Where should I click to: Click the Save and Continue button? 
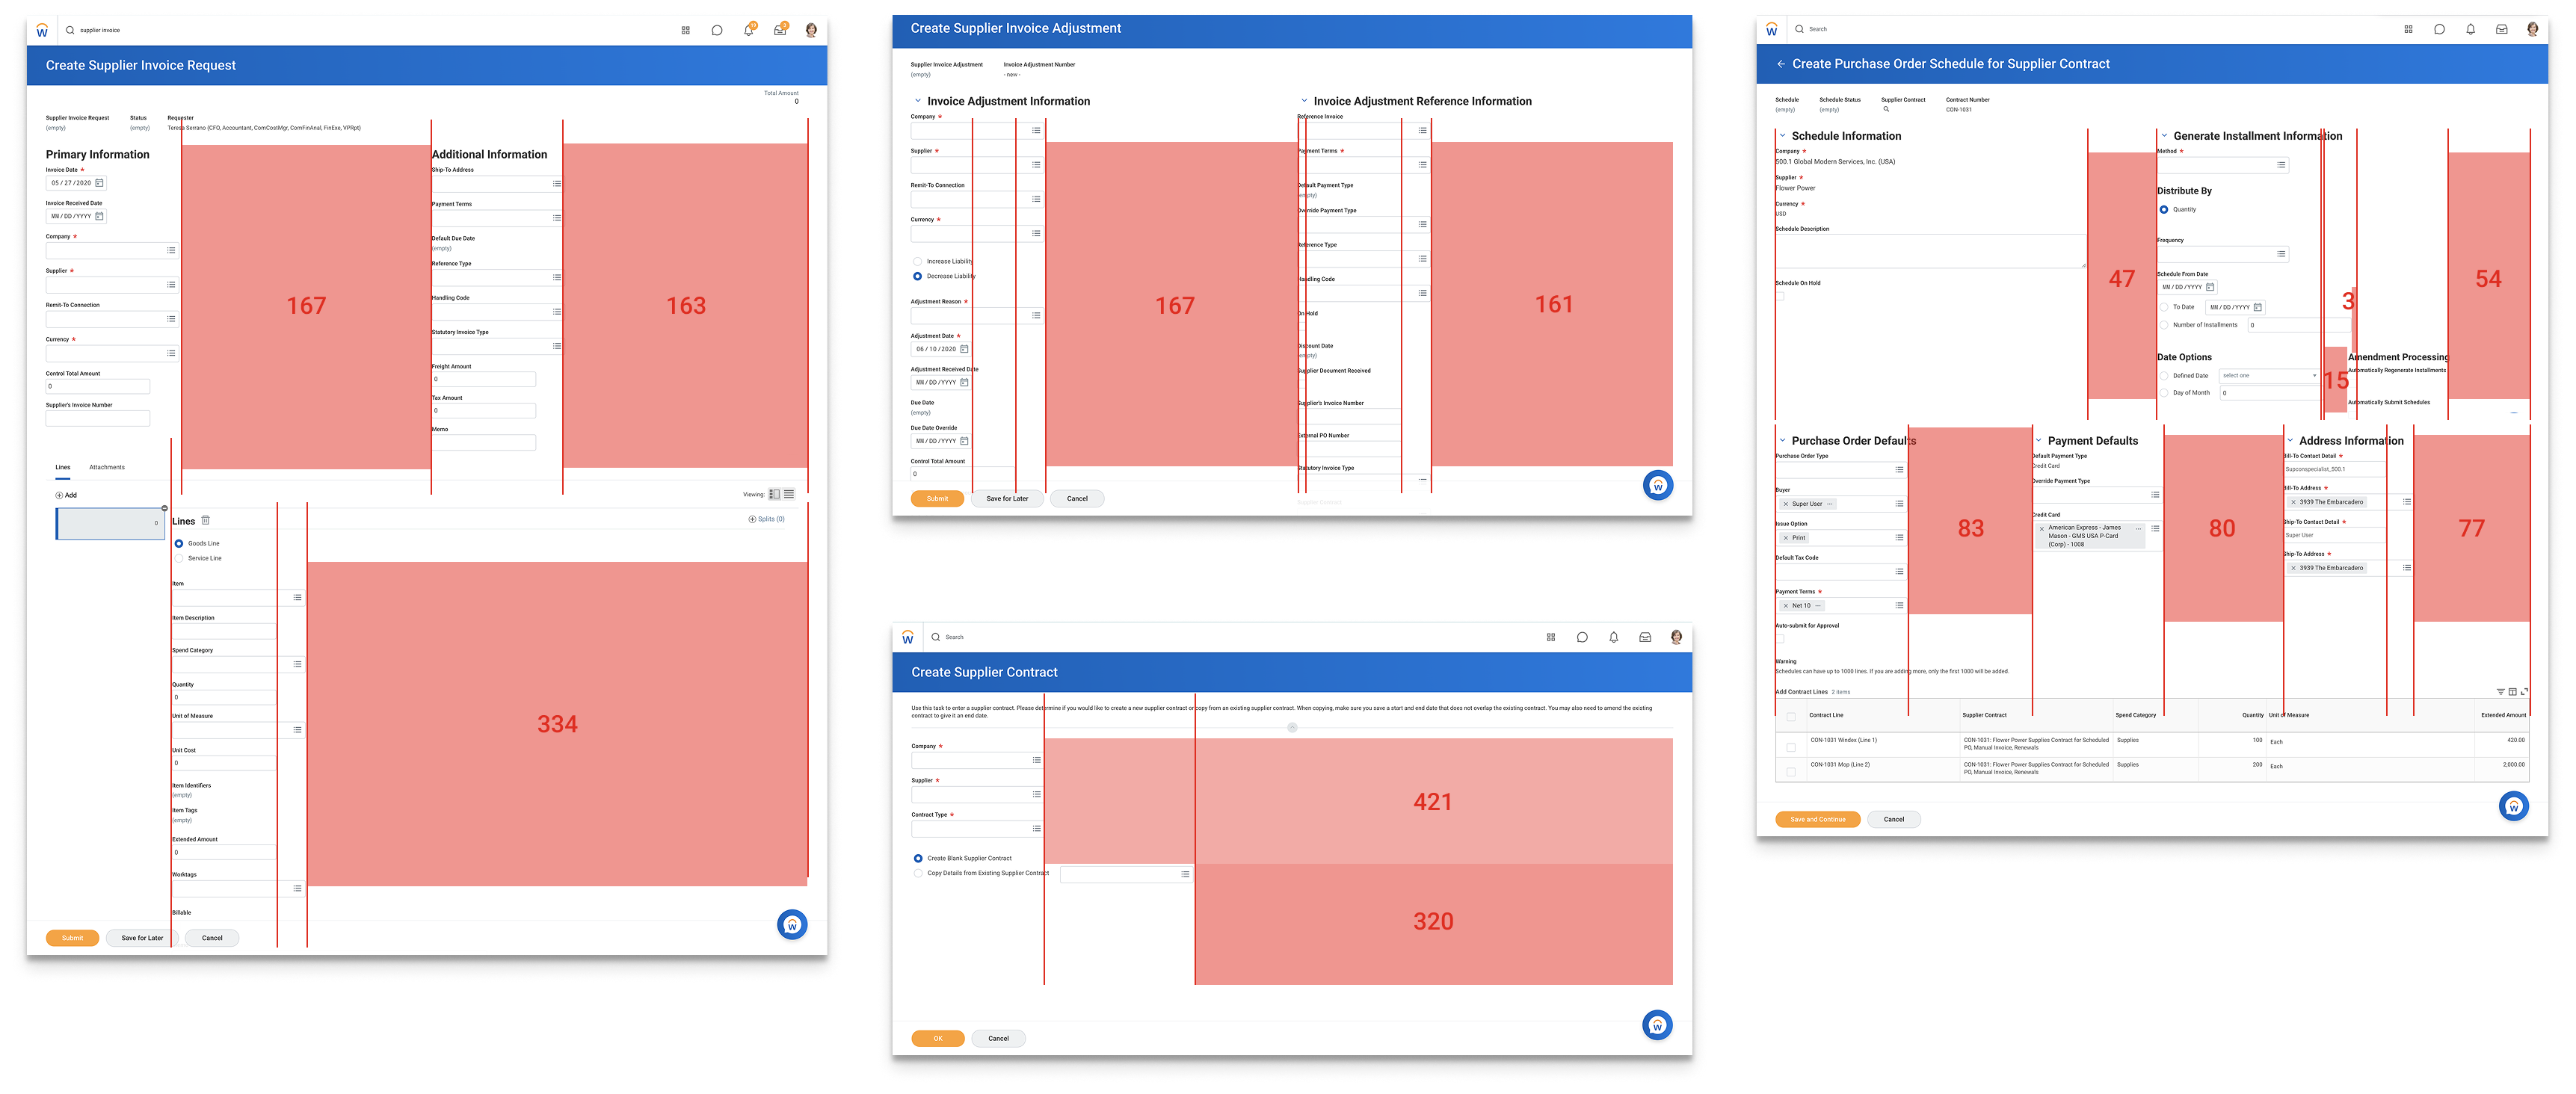click(1818, 818)
